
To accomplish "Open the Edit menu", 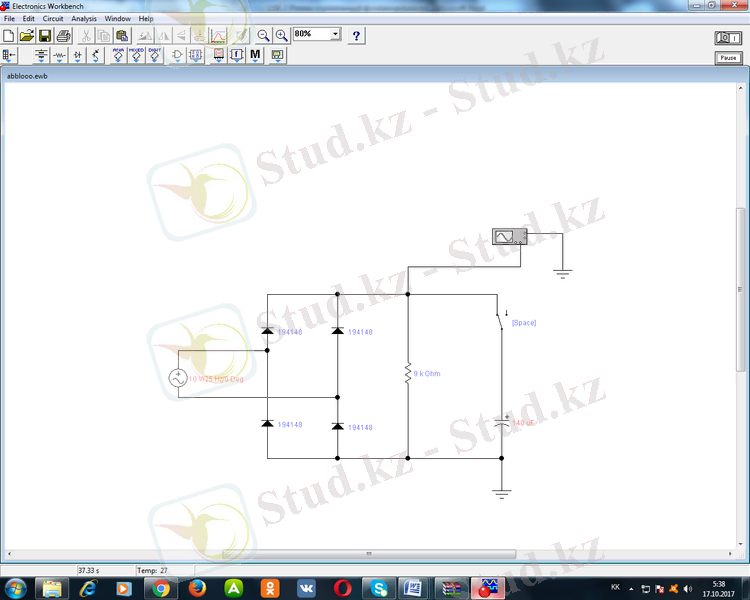I will tap(29, 19).
